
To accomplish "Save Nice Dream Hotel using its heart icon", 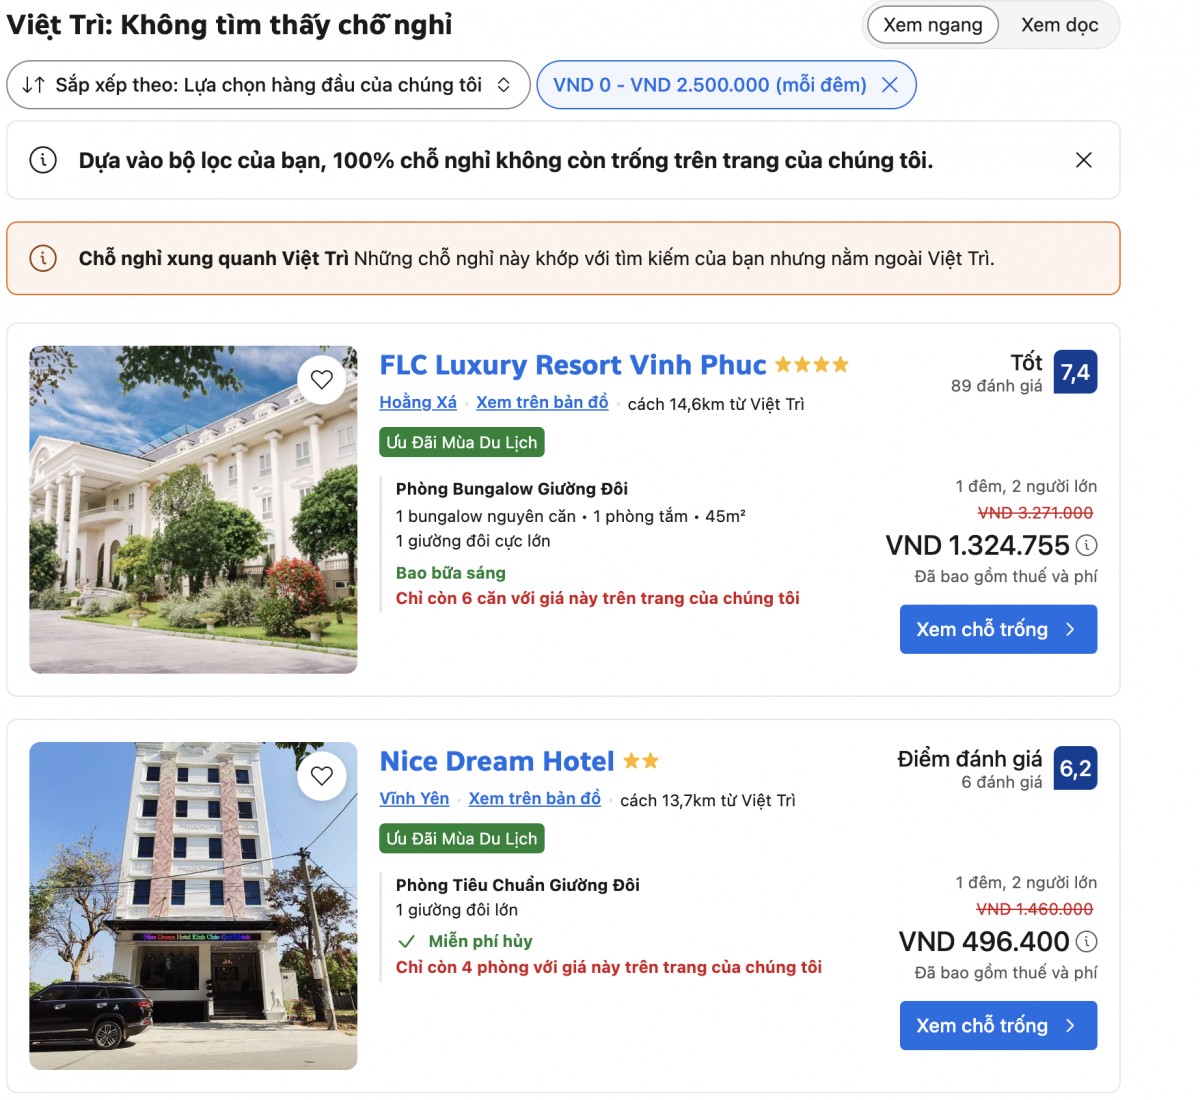I will 322,775.
